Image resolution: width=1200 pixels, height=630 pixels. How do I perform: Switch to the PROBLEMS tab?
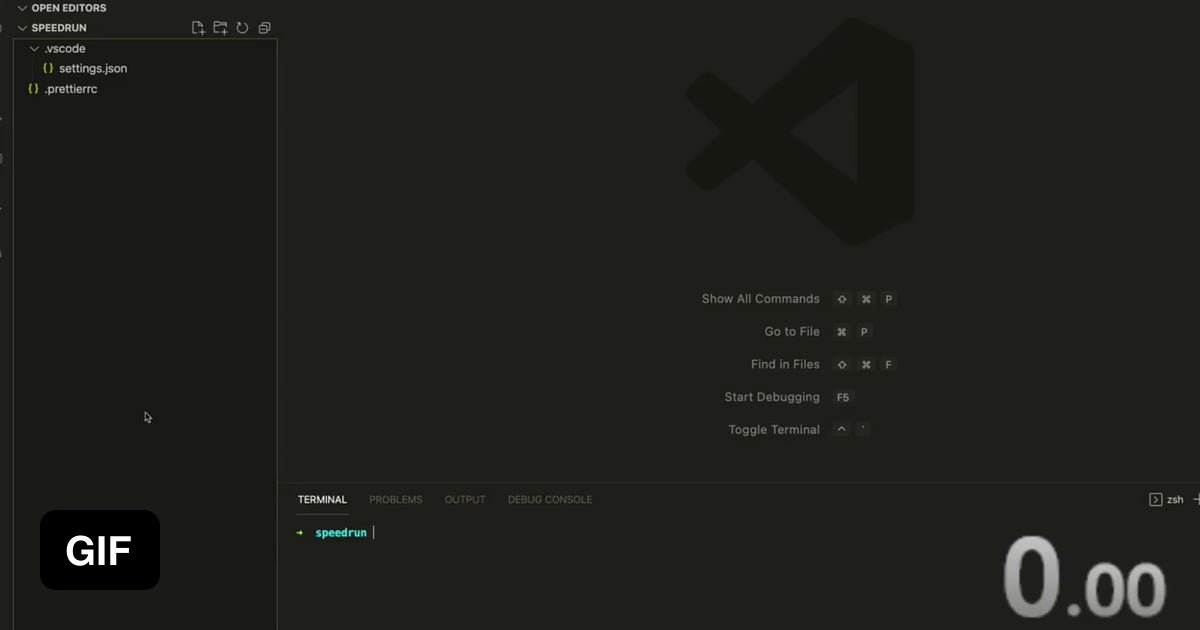(x=396, y=499)
